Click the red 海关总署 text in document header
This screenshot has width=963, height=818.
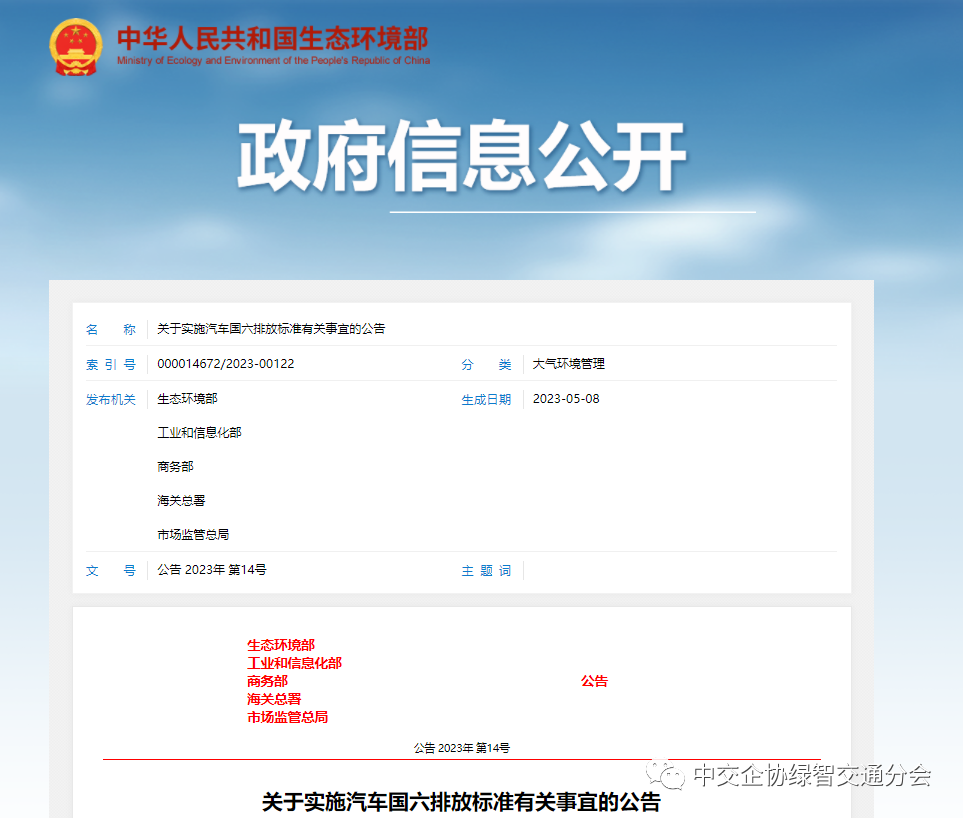click(274, 699)
